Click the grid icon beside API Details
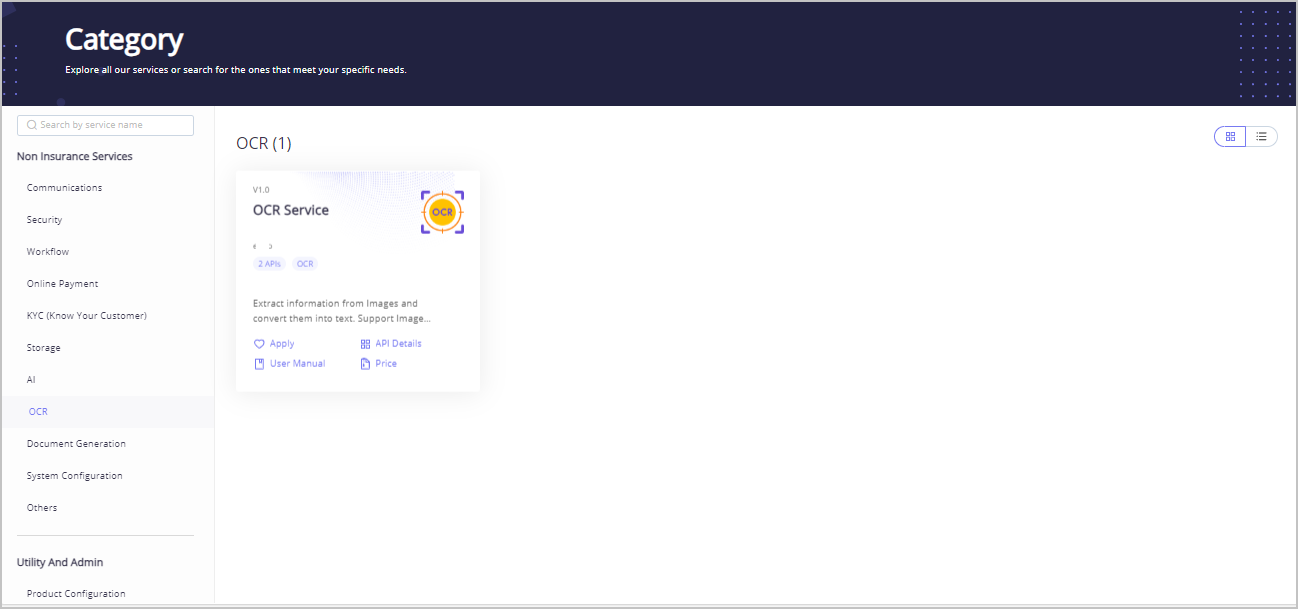 [x=365, y=343]
